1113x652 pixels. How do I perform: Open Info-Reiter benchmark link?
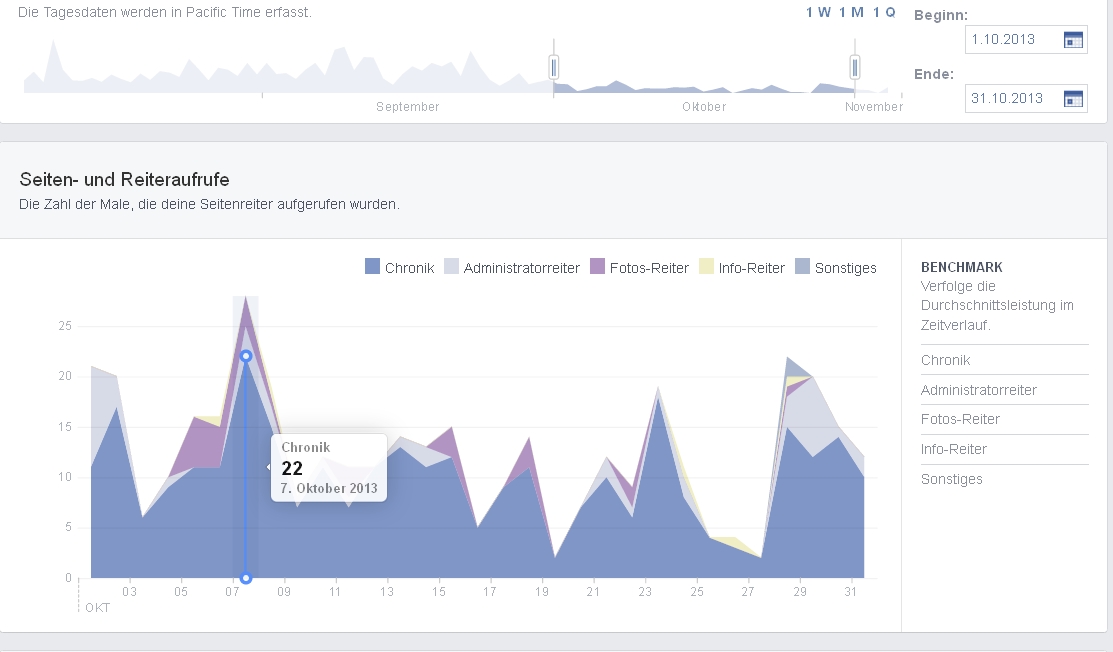[956, 449]
